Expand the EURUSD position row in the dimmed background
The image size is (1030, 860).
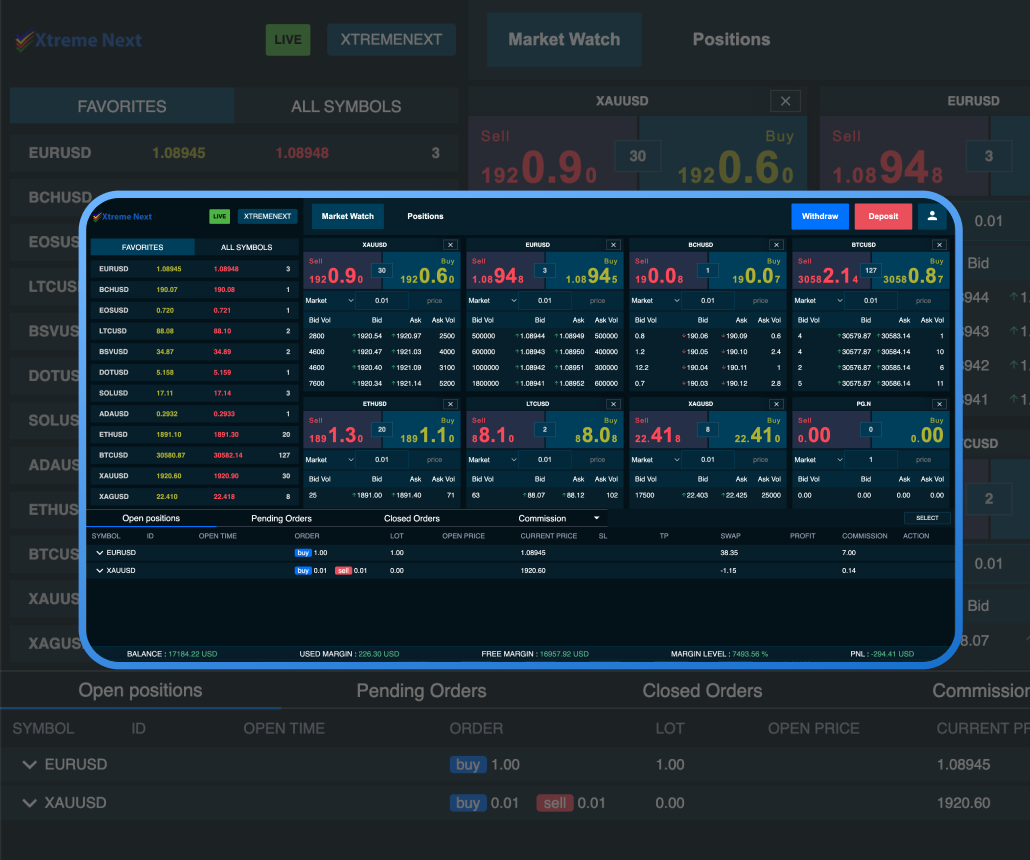[30, 765]
